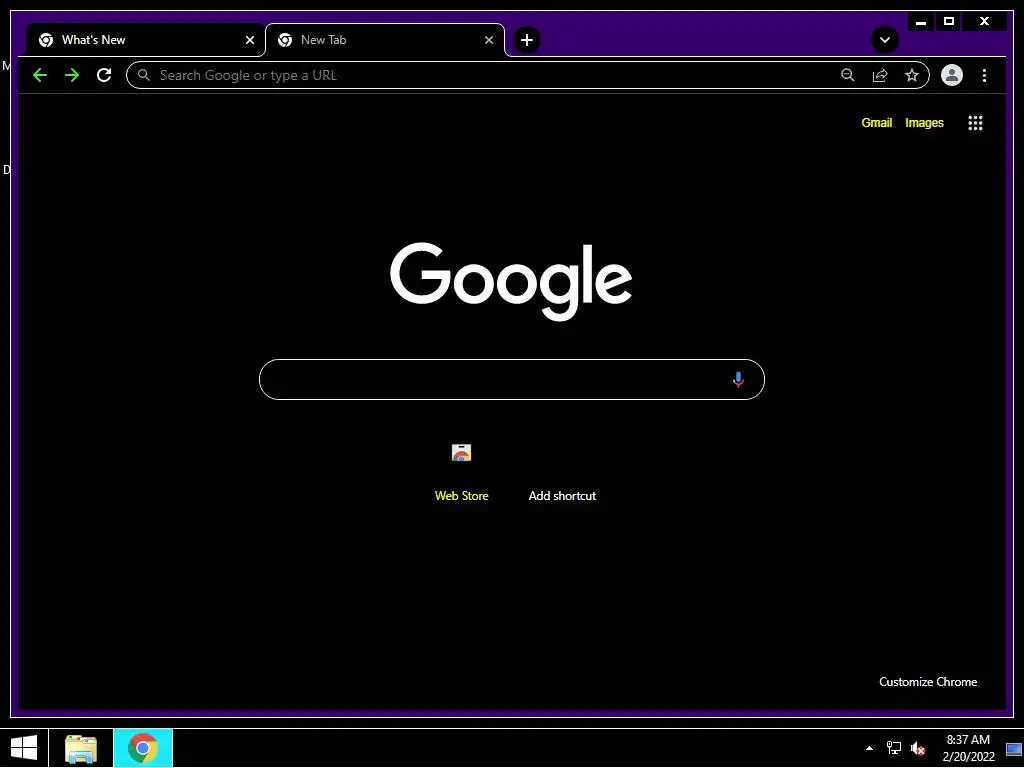The height and width of the screenshot is (768, 1024).
Task: Click the notification icon at taskbar end
Action: point(1014,749)
